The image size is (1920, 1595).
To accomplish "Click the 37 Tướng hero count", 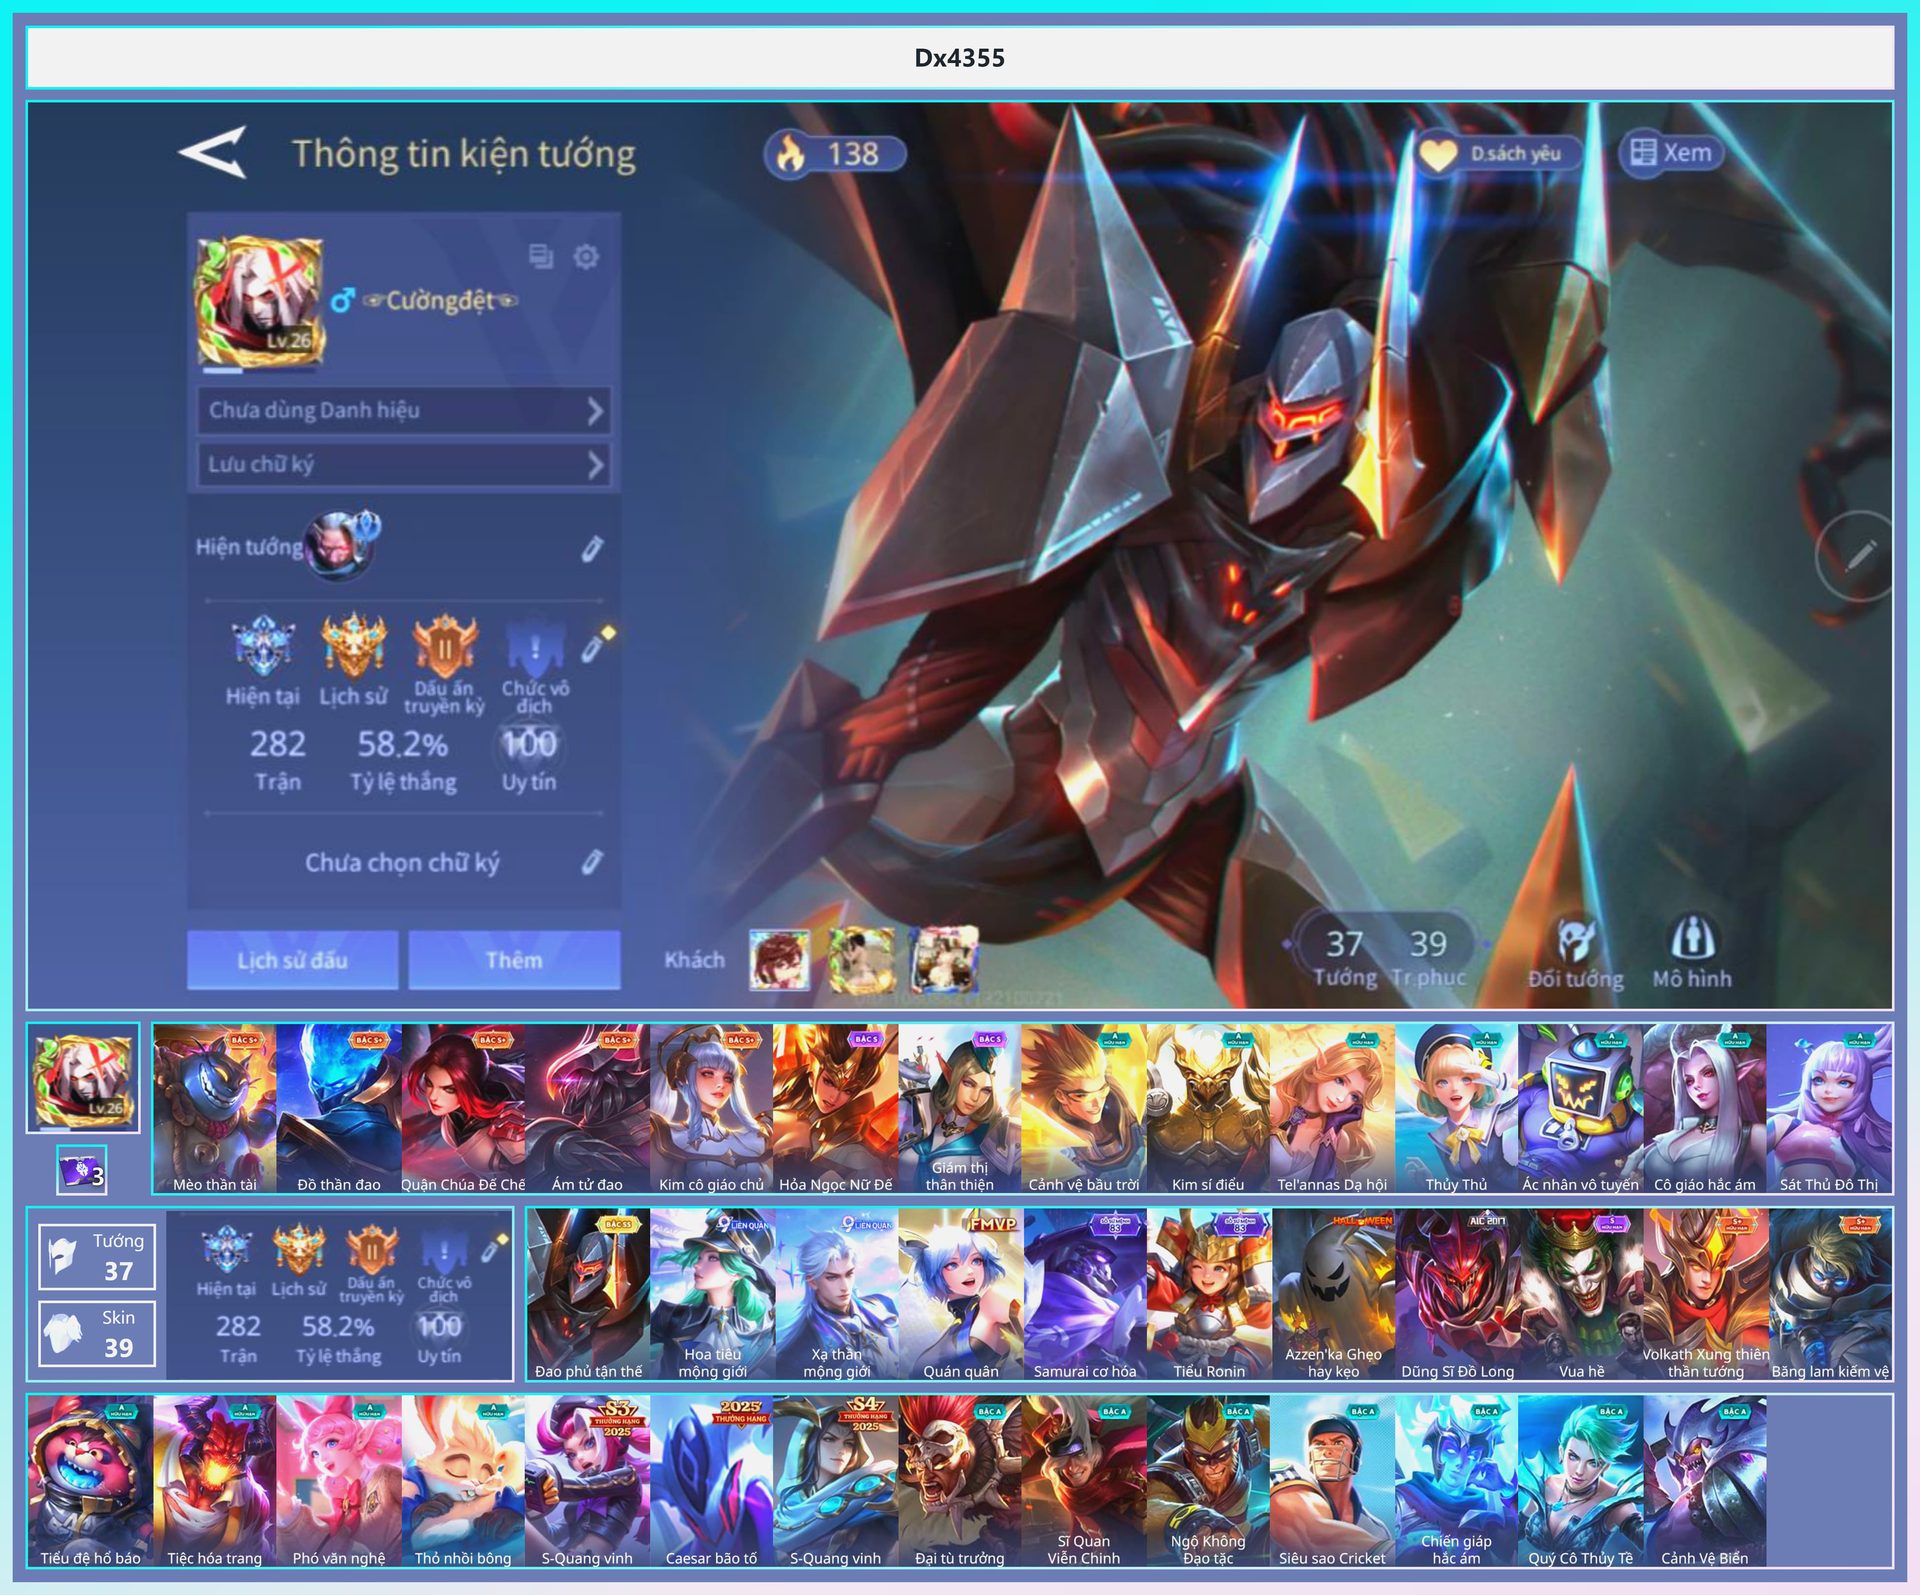I will tap(1344, 957).
